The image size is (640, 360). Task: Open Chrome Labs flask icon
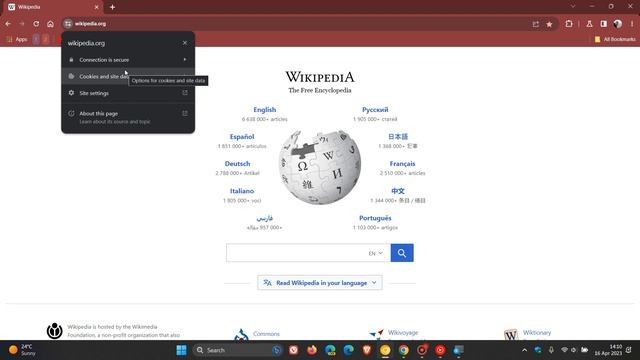pos(589,24)
